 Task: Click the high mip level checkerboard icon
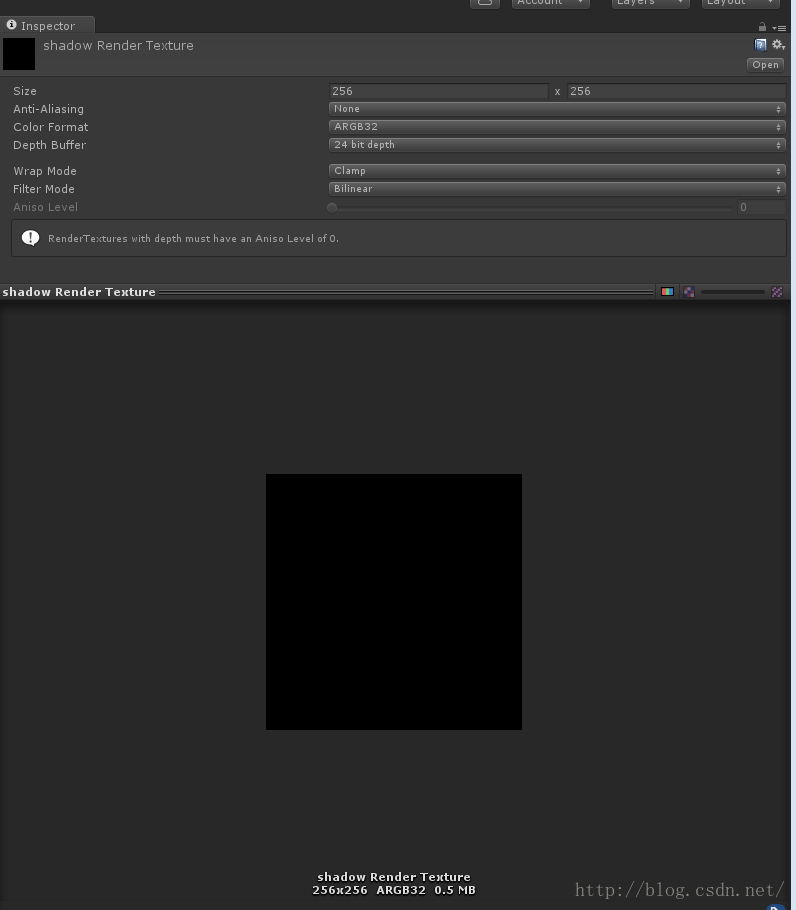pos(777,292)
